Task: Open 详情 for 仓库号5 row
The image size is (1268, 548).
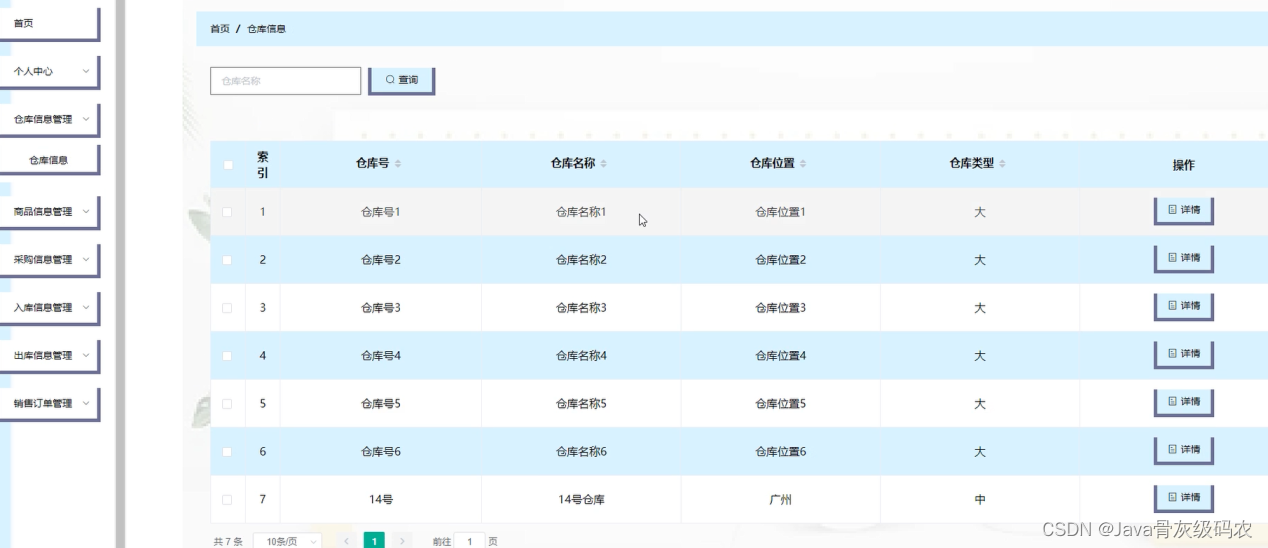Action: [1183, 403]
